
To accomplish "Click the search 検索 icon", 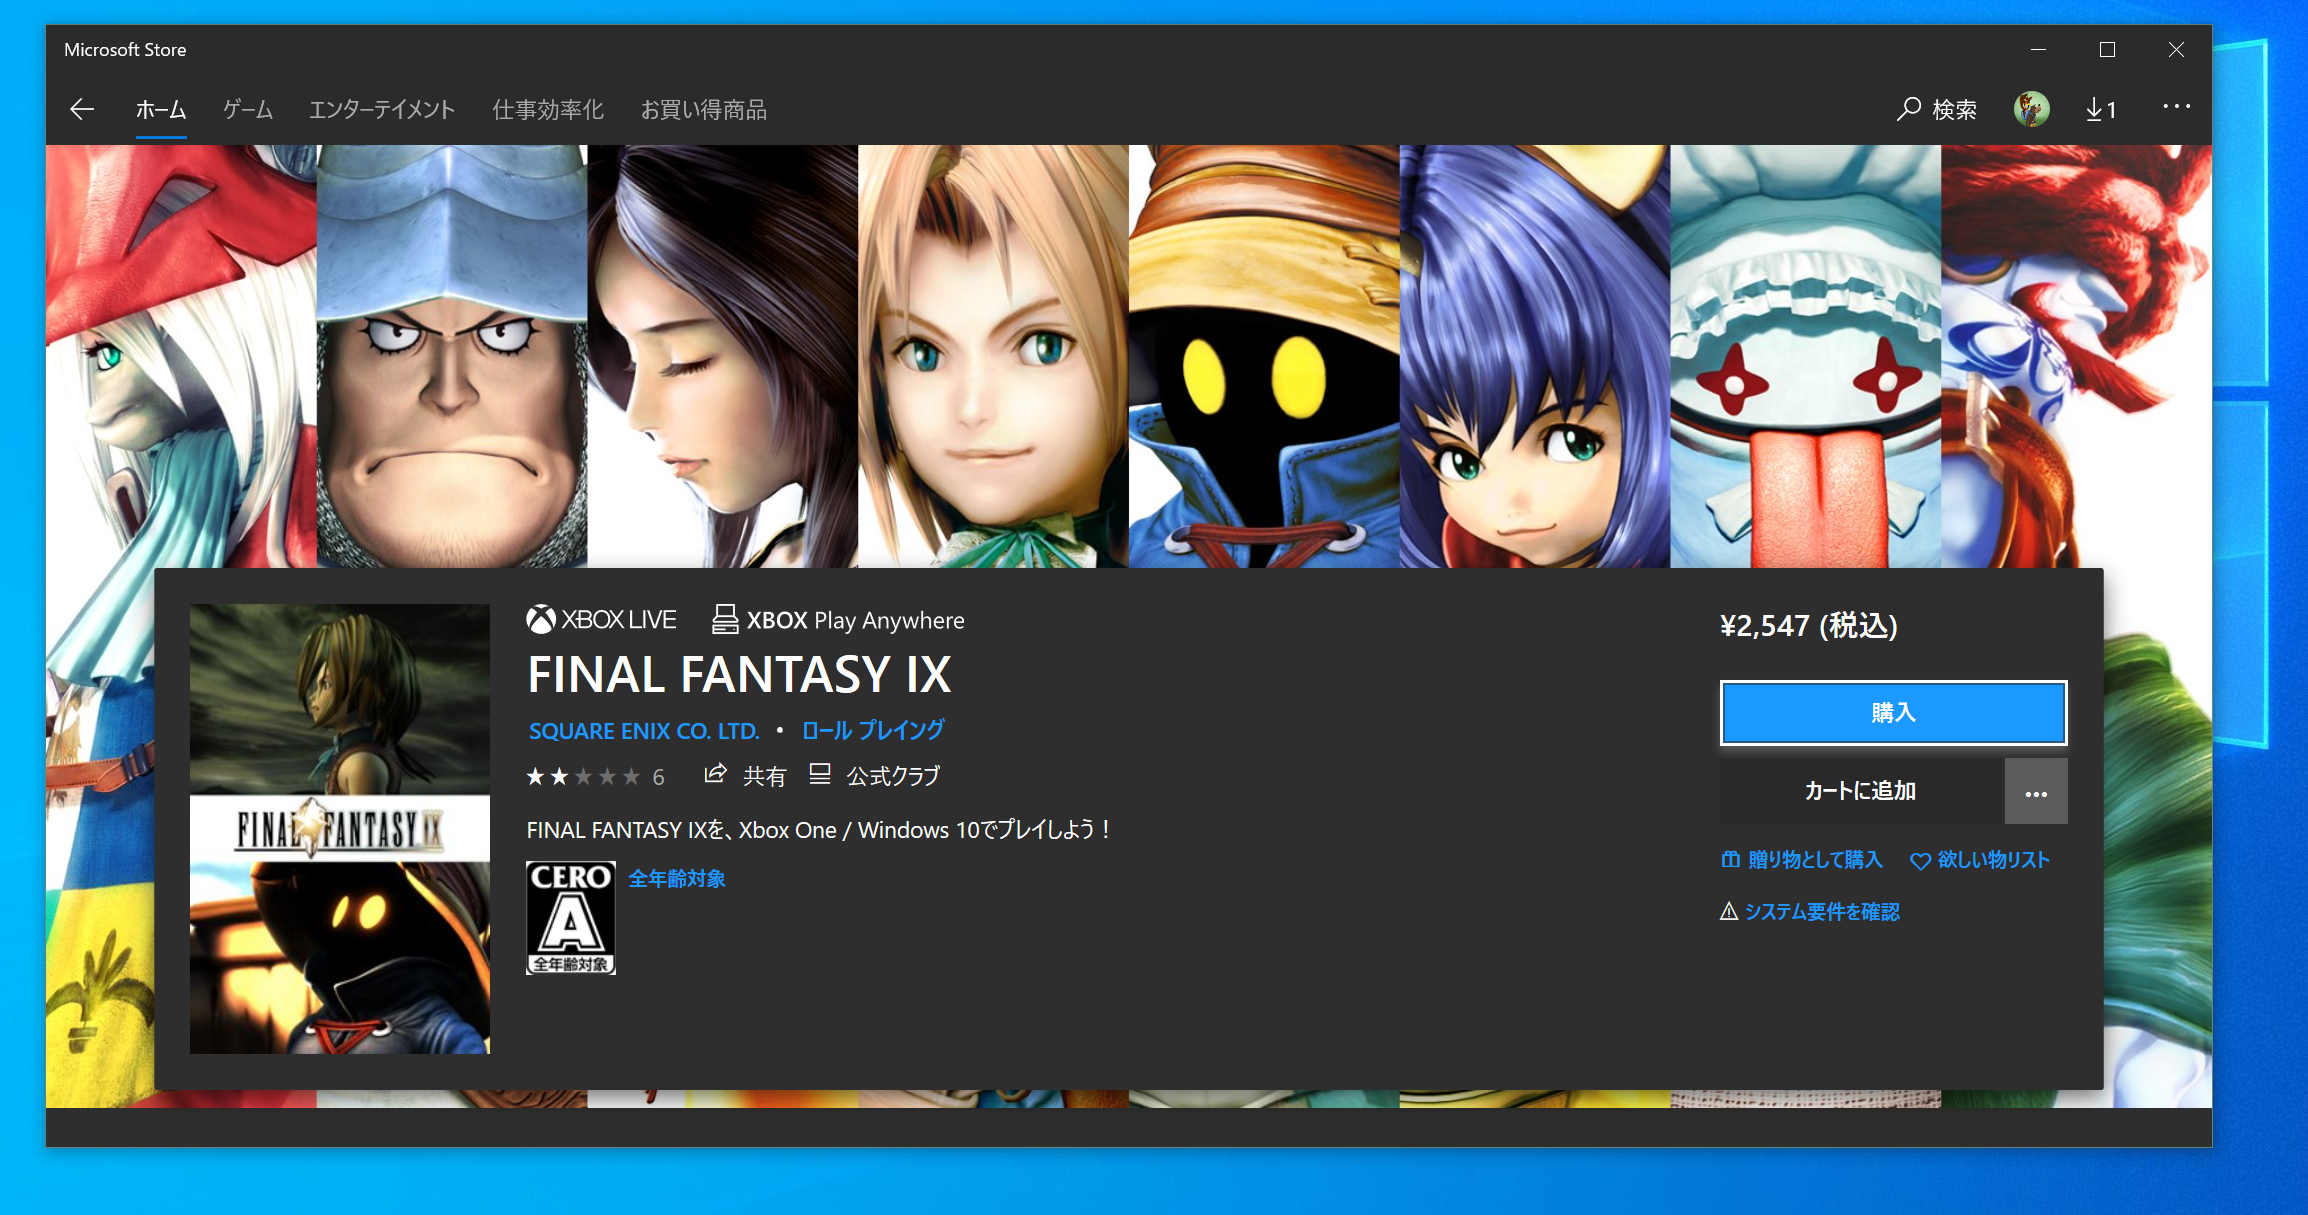I will tap(1939, 107).
